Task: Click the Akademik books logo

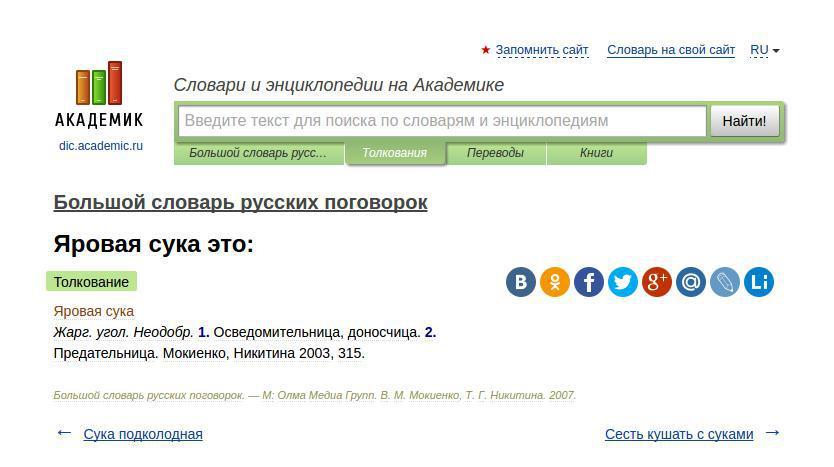Action: [x=99, y=94]
